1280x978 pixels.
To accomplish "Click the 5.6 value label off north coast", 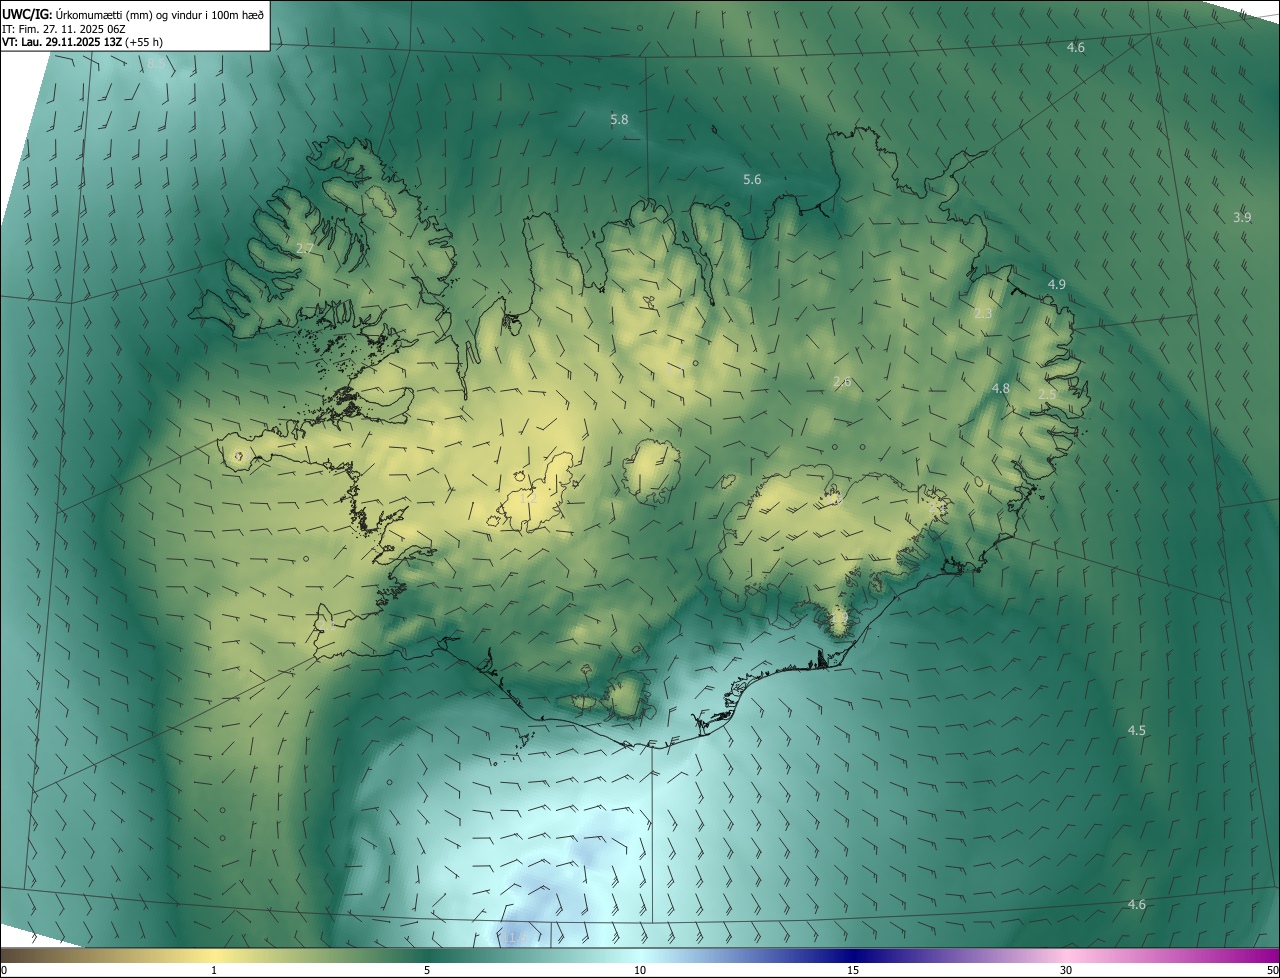I will tap(752, 179).
